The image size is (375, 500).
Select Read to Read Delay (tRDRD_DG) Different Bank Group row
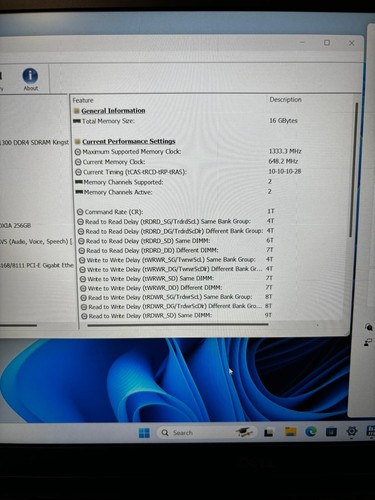point(174,231)
